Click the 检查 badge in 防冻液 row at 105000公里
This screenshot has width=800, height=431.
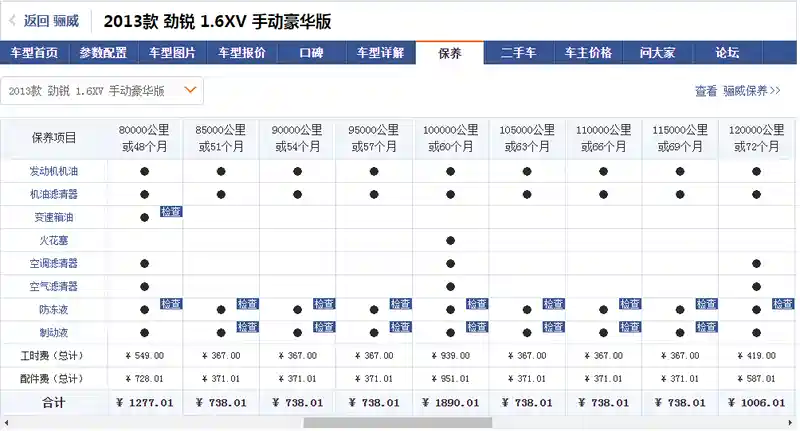[554, 304]
